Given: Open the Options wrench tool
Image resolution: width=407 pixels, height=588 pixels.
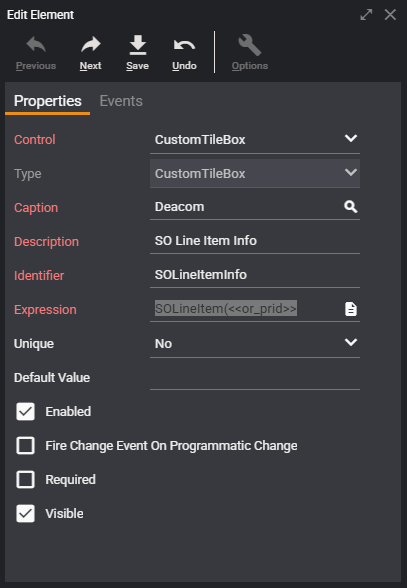Looking at the screenshot, I should click(x=250, y=45).
